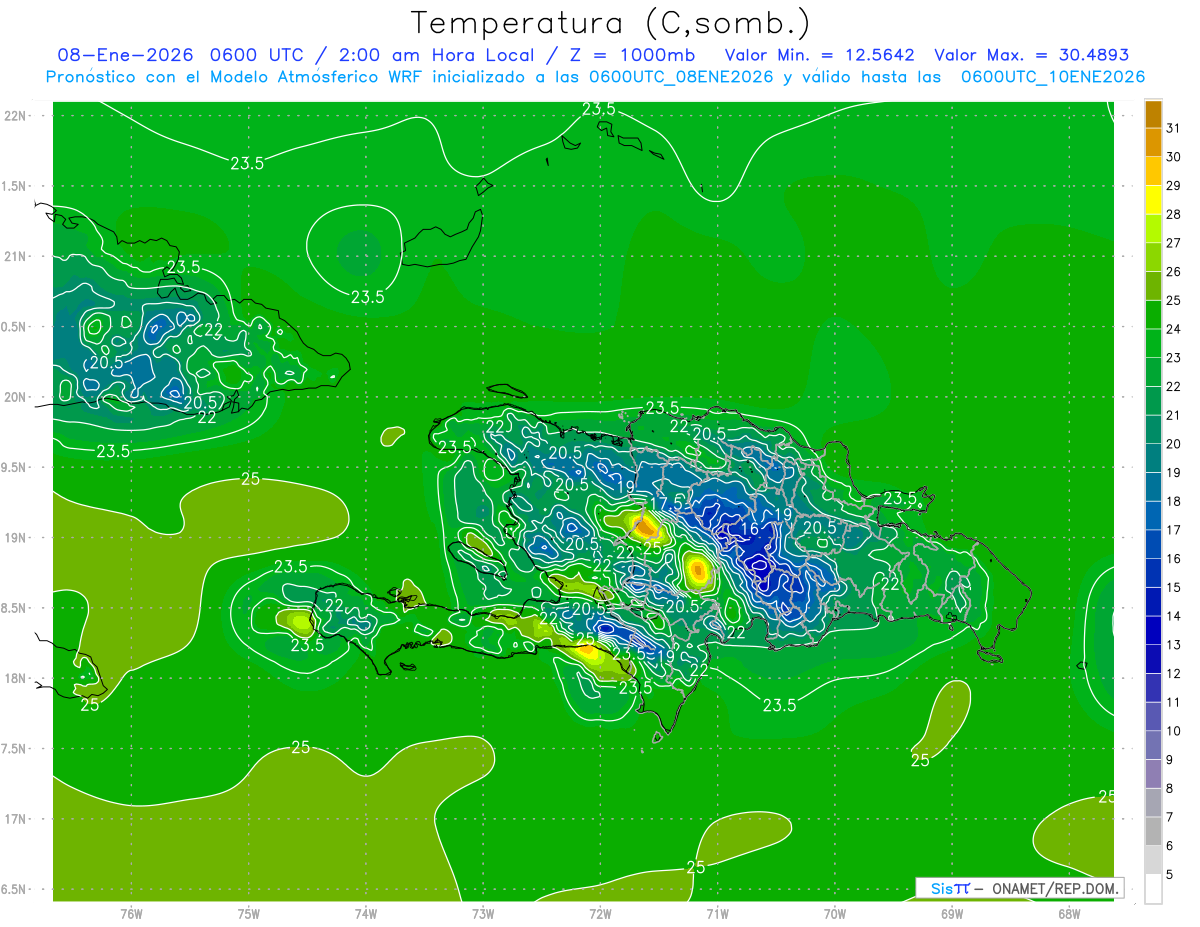Viewport: 1200px width, 927px height.
Task: Click the legend label "15" on color scale
Action: [x=1173, y=587]
